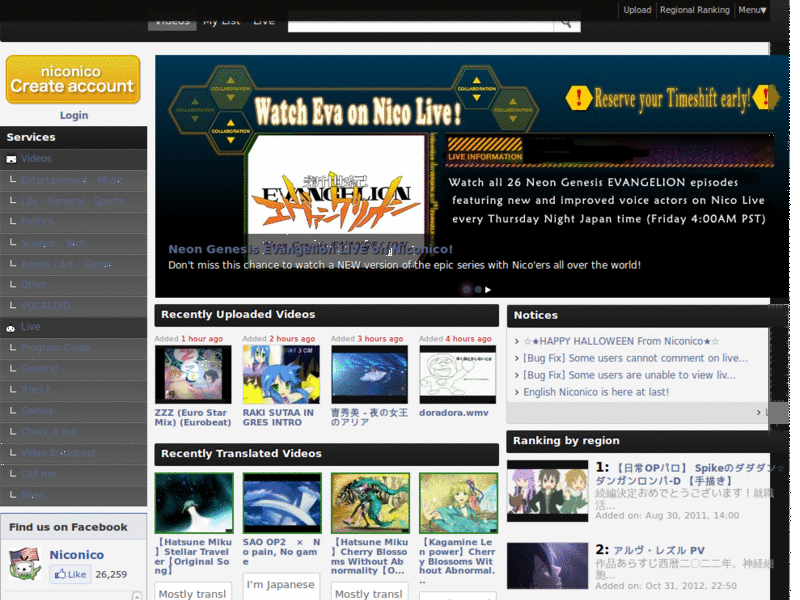Click the search input field
800x600 pixels.
[421, 24]
